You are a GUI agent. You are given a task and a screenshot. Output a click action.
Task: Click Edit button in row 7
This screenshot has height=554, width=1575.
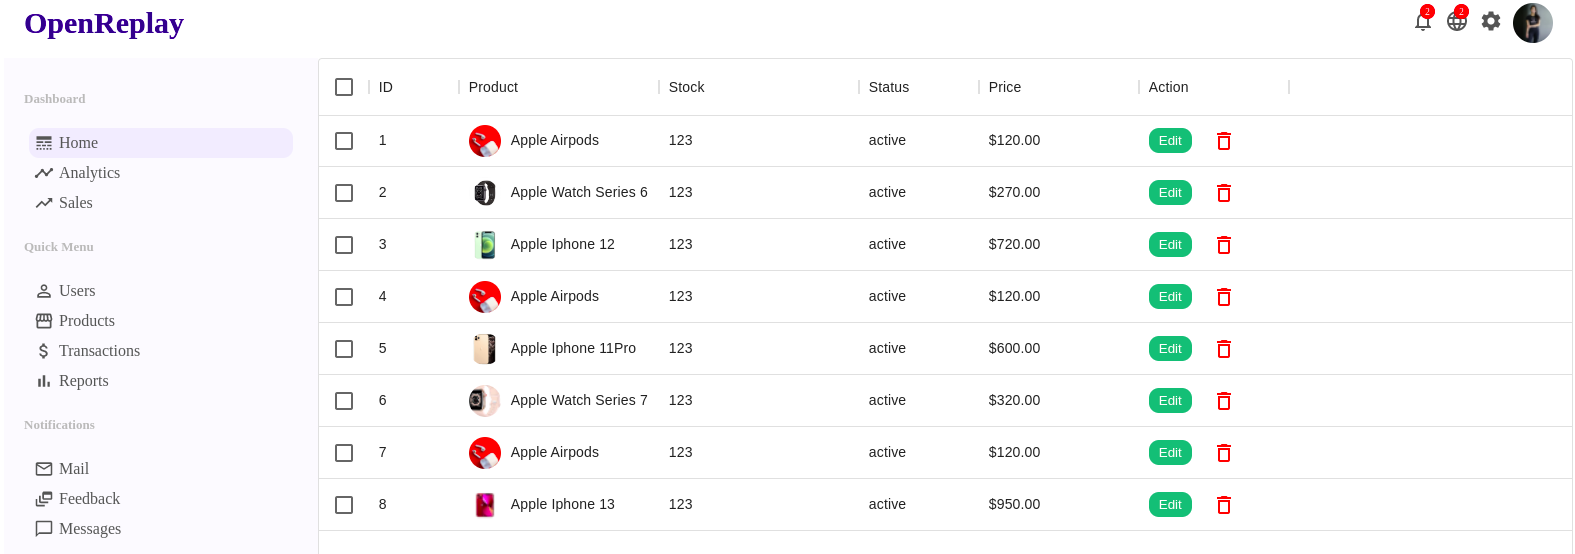1170,453
